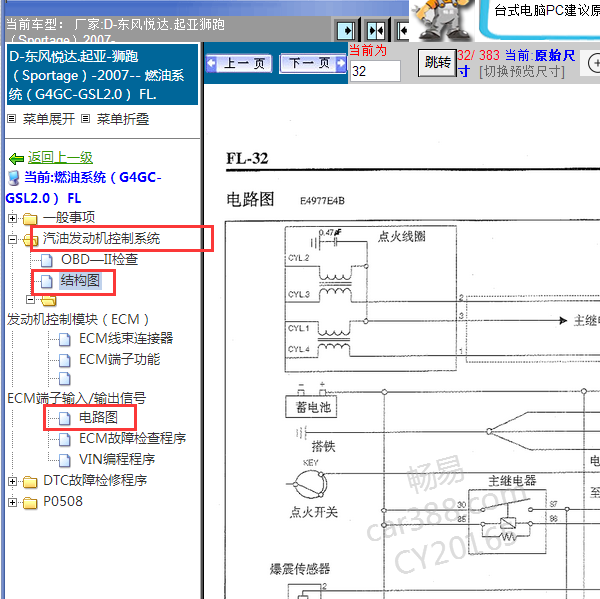Click page icon next to ECM线束连接器

pyautogui.click(x=65, y=339)
